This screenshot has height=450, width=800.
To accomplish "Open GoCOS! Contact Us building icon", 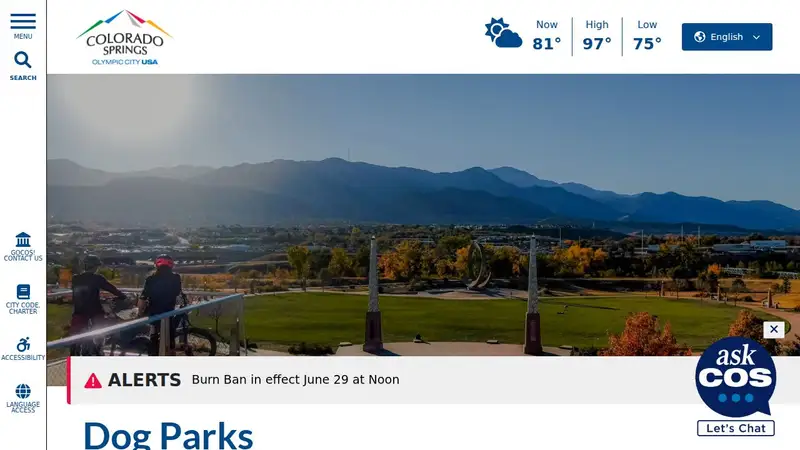I will (x=23, y=239).
